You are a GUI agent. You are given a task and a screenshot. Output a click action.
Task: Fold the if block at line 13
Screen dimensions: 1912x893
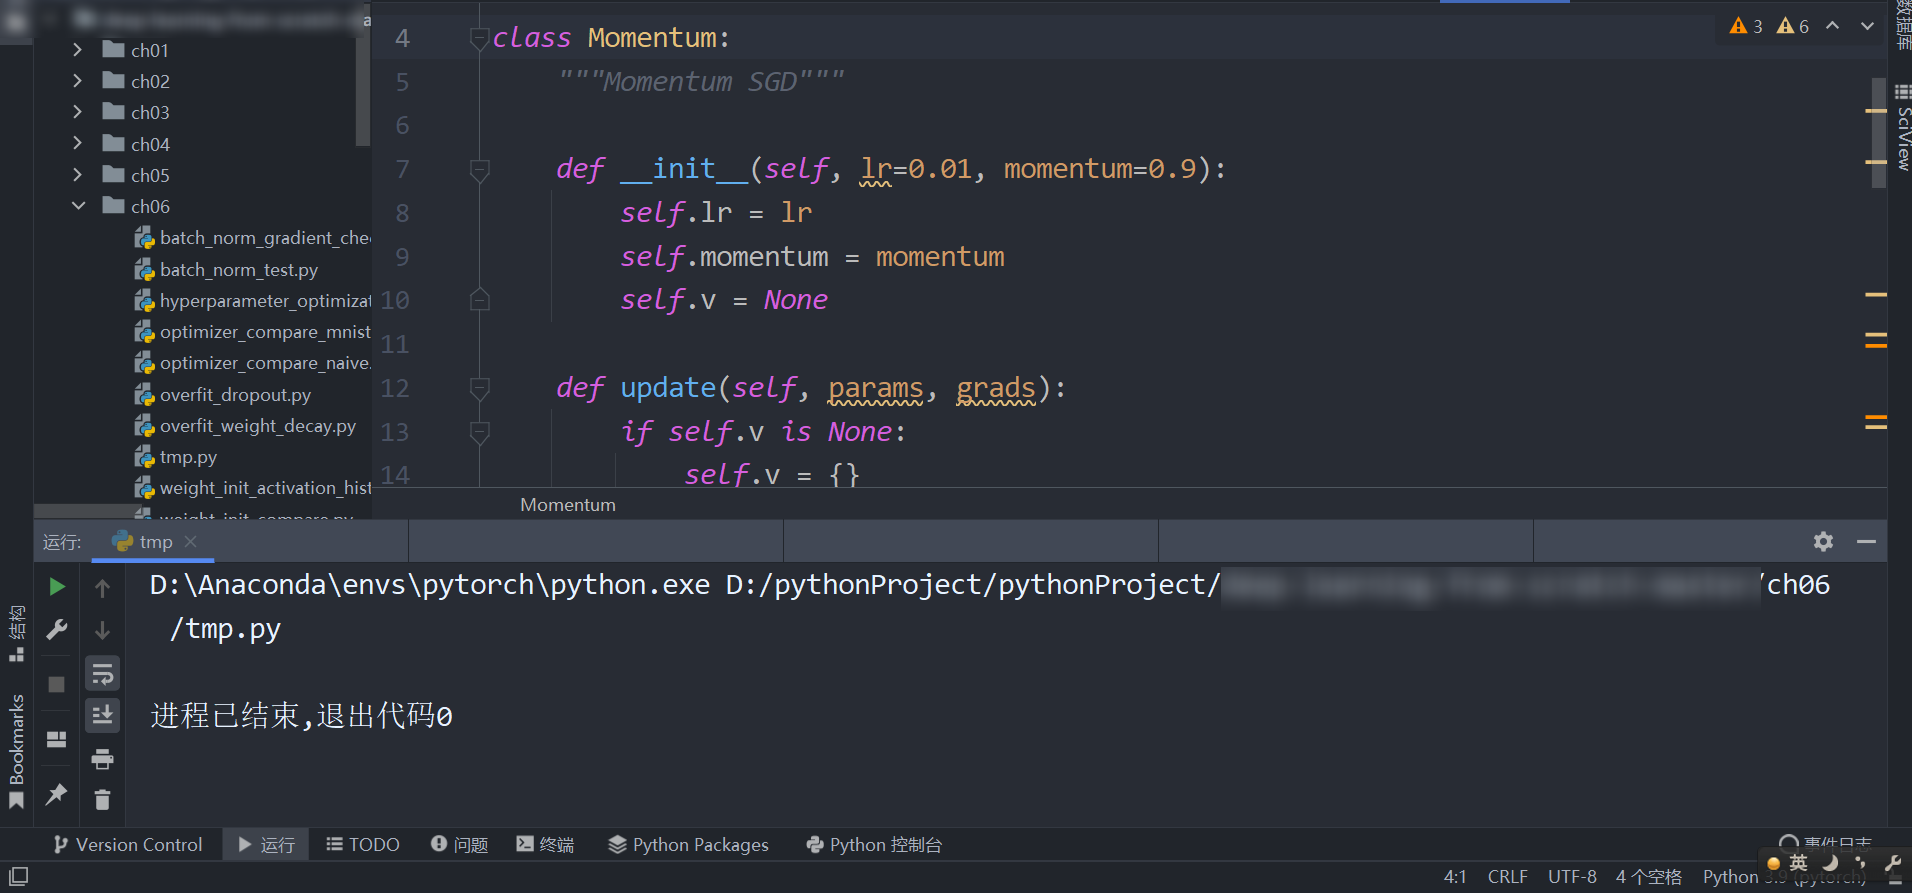click(x=479, y=432)
